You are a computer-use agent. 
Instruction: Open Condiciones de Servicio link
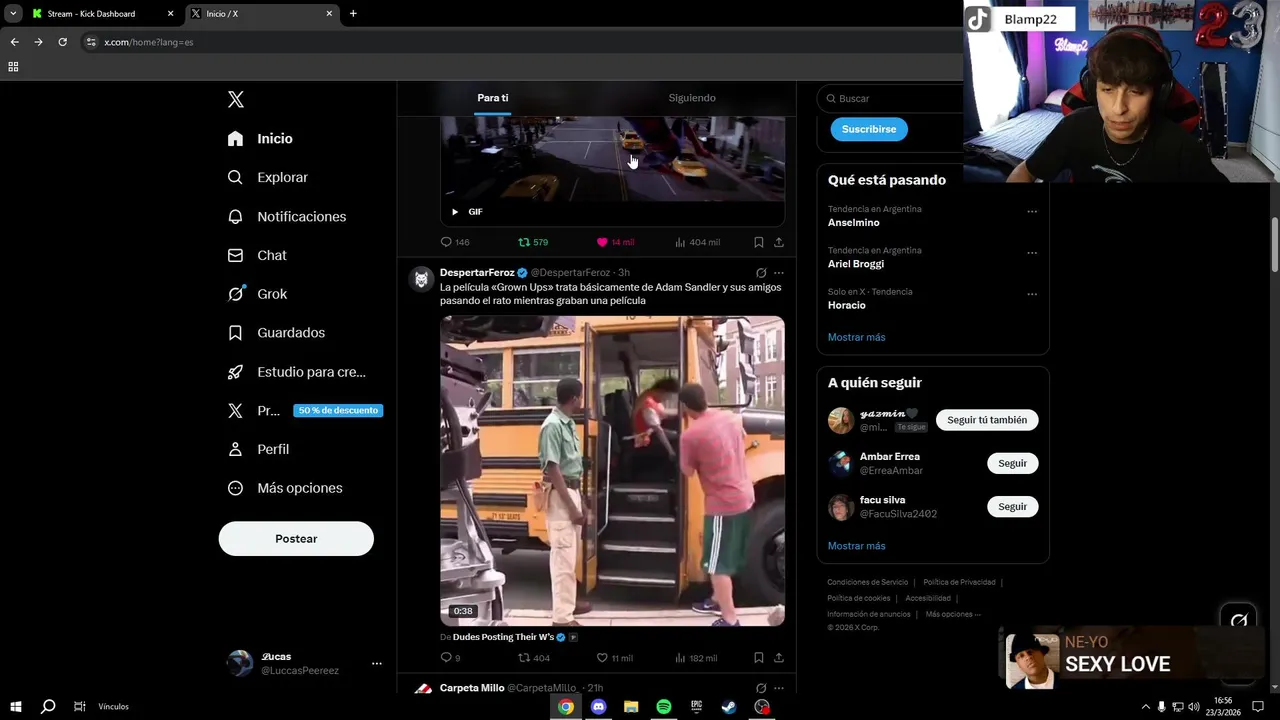pyautogui.click(x=868, y=582)
